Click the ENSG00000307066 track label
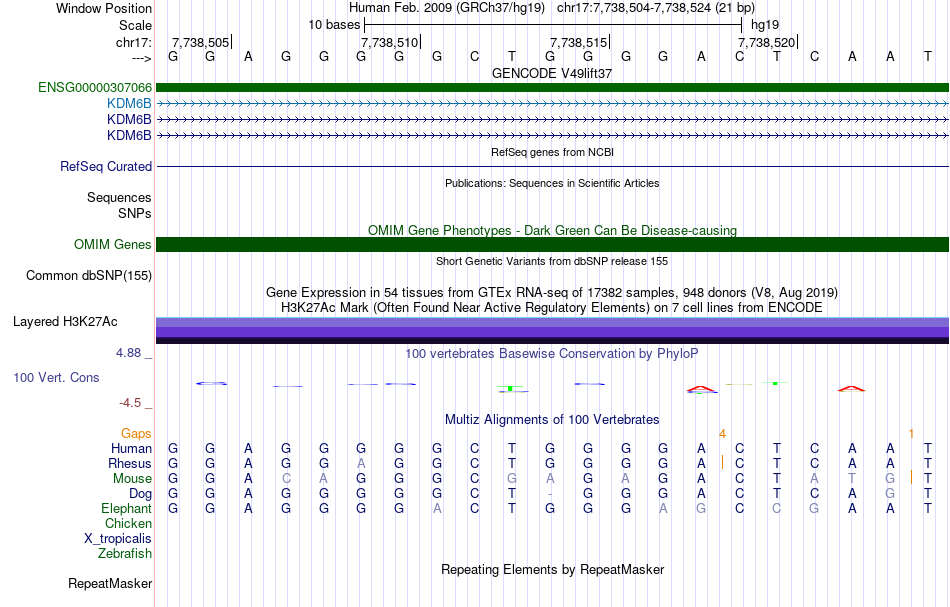 (95, 88)
